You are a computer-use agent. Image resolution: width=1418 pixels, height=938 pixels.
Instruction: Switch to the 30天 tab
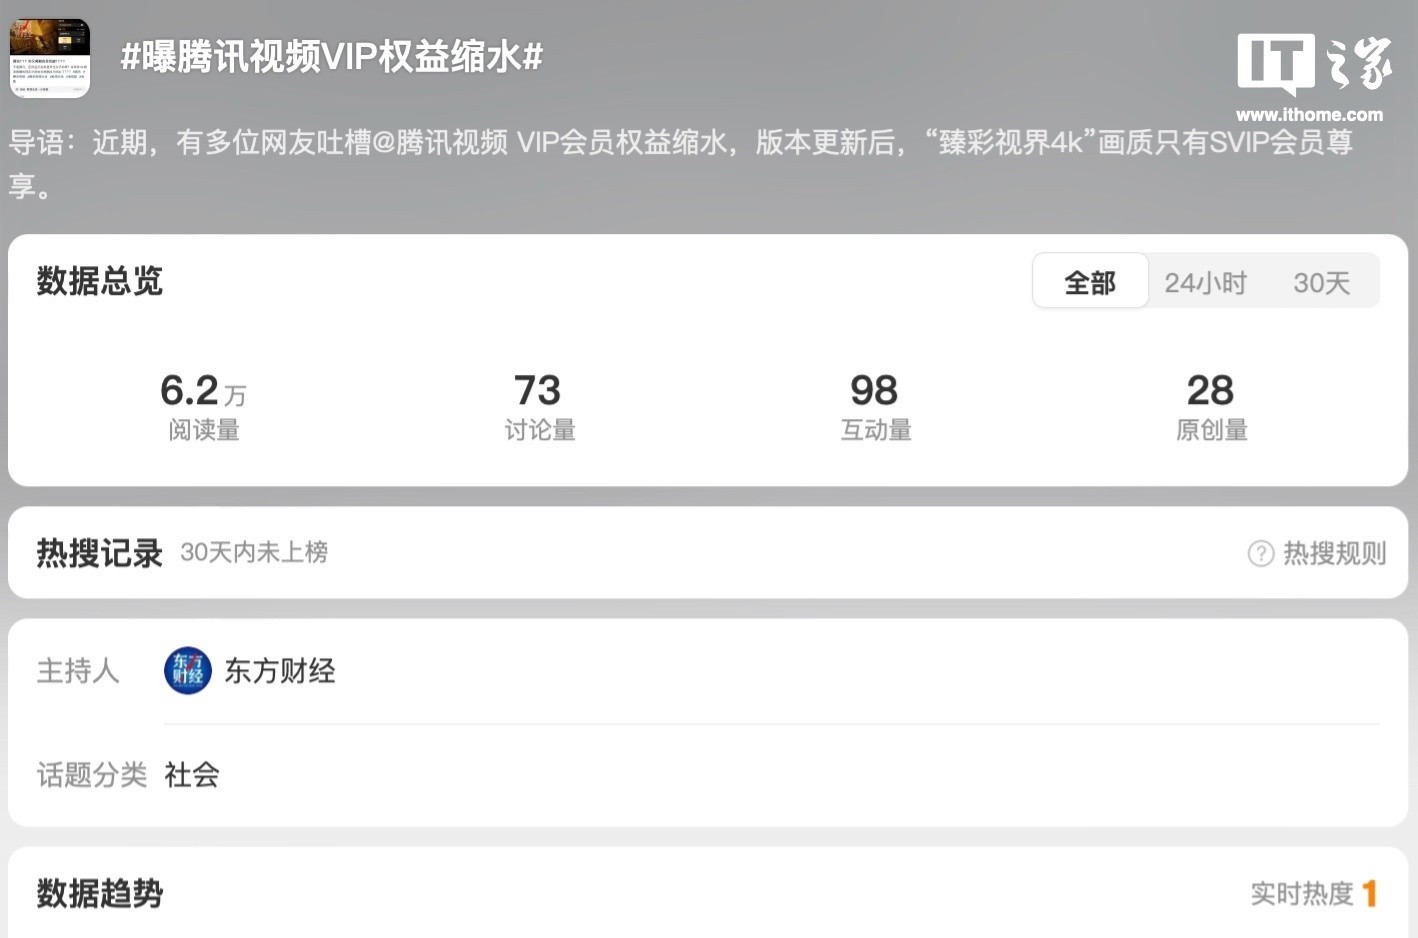(x=1321, y=283)
